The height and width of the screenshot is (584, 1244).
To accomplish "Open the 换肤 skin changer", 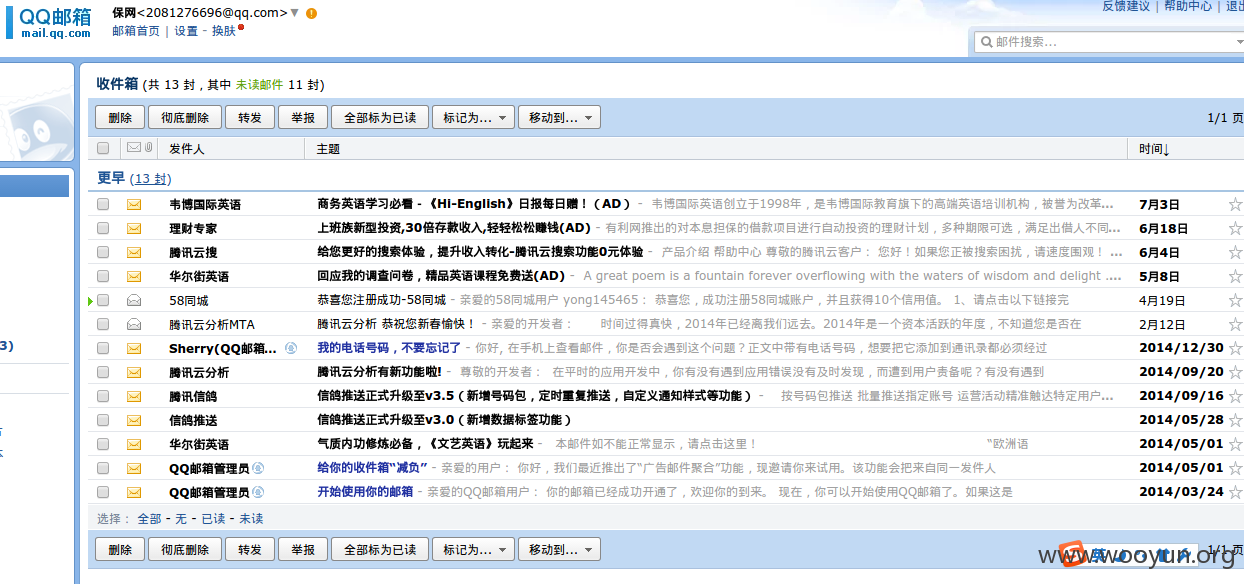I will pyautogui.click(x=224, y=31).
